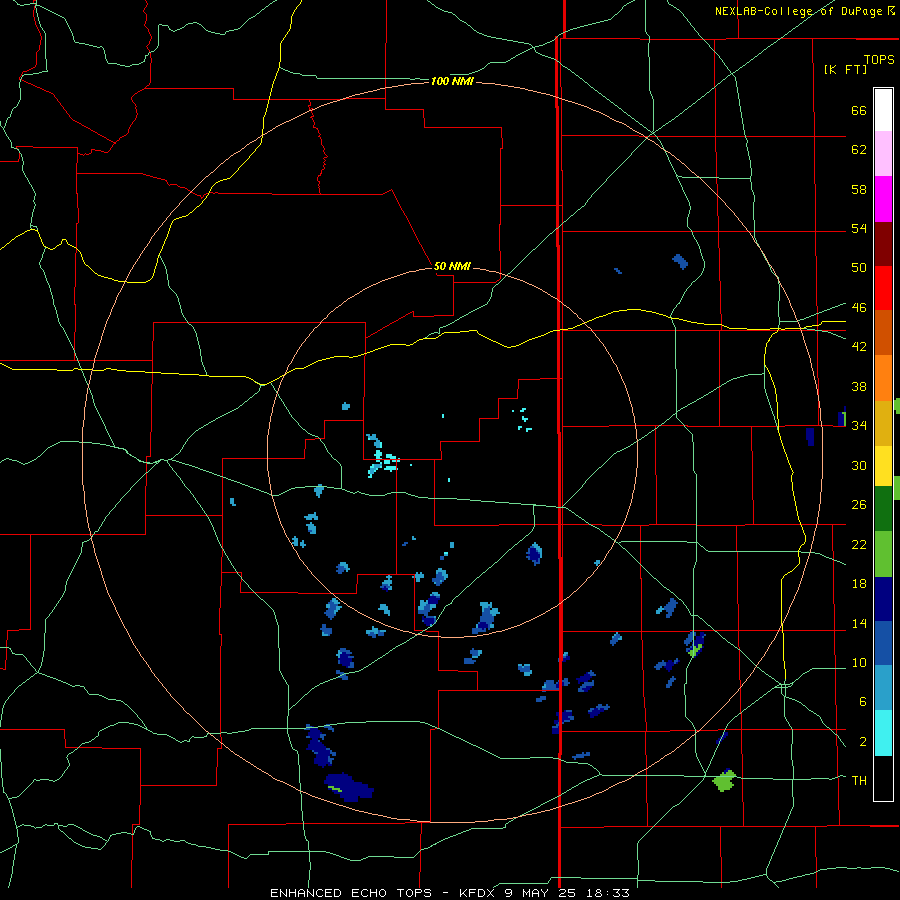Click the 10 scale value
The height and width of the screenshot is (900, 900).
pos(859,662)
